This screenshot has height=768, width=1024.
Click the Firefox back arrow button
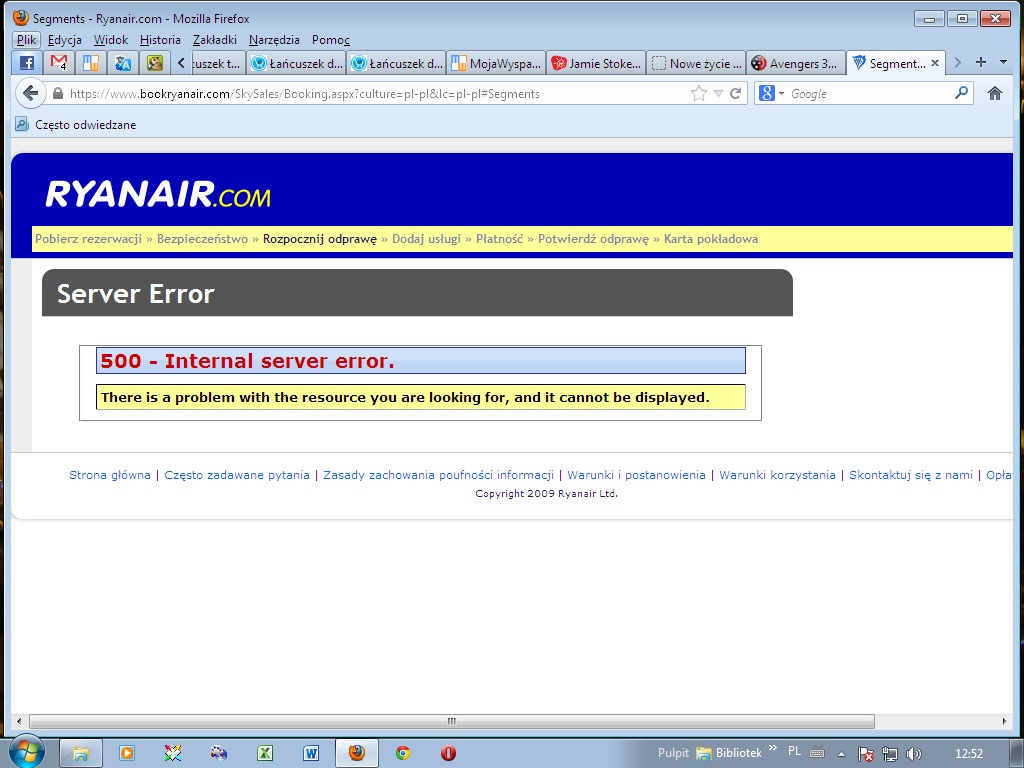[x=30, y=93]
